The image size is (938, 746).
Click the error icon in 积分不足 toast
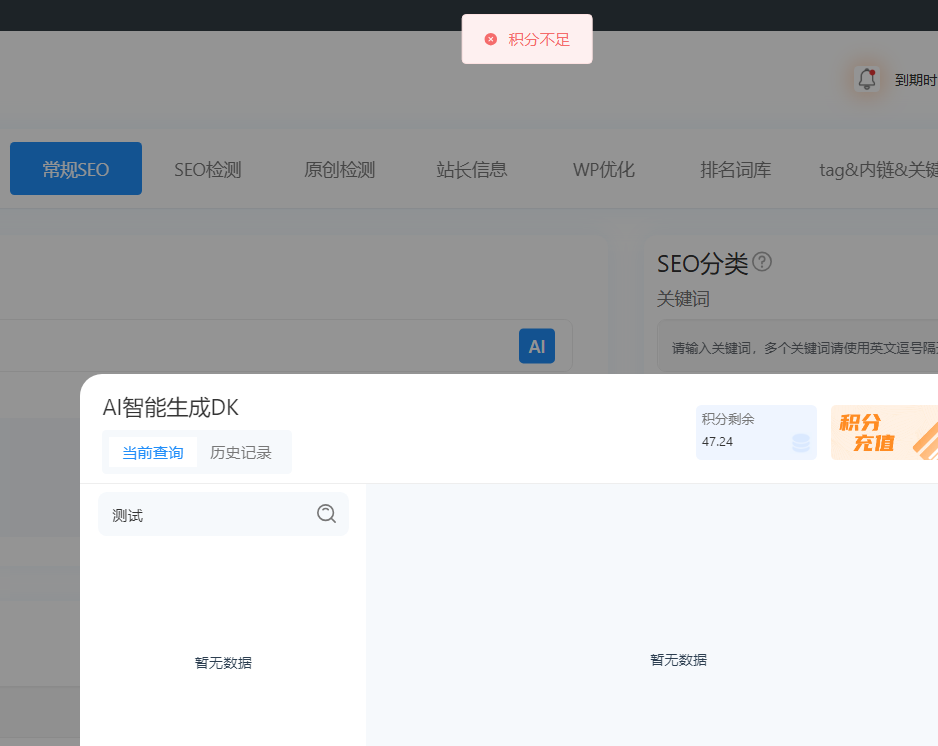(491, 39)
